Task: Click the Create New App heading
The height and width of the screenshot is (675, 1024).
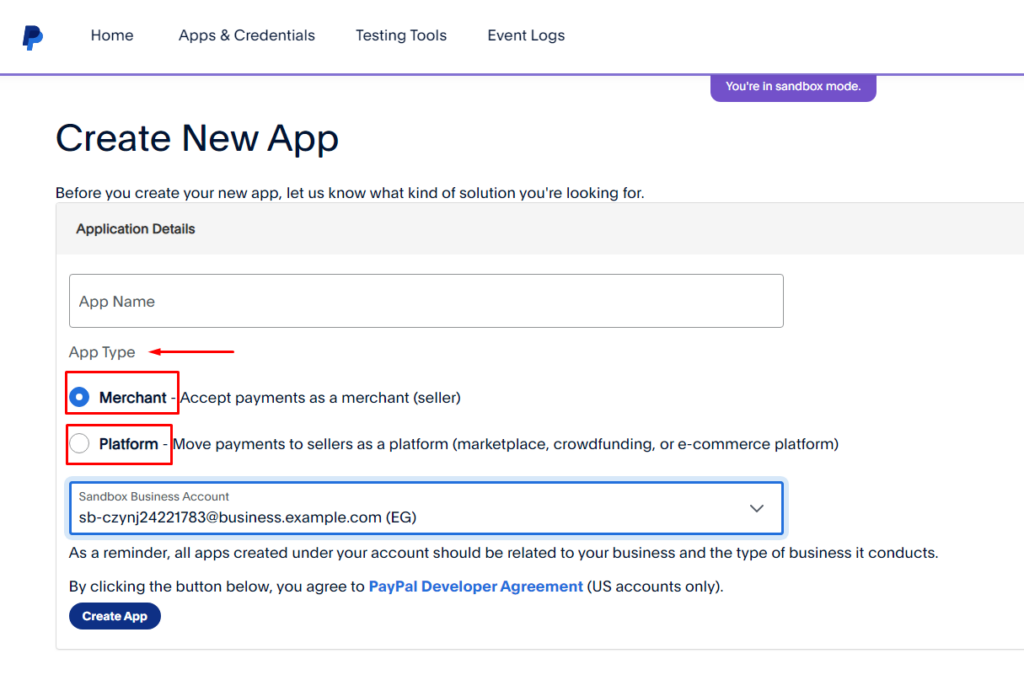Action: [197, 138]
